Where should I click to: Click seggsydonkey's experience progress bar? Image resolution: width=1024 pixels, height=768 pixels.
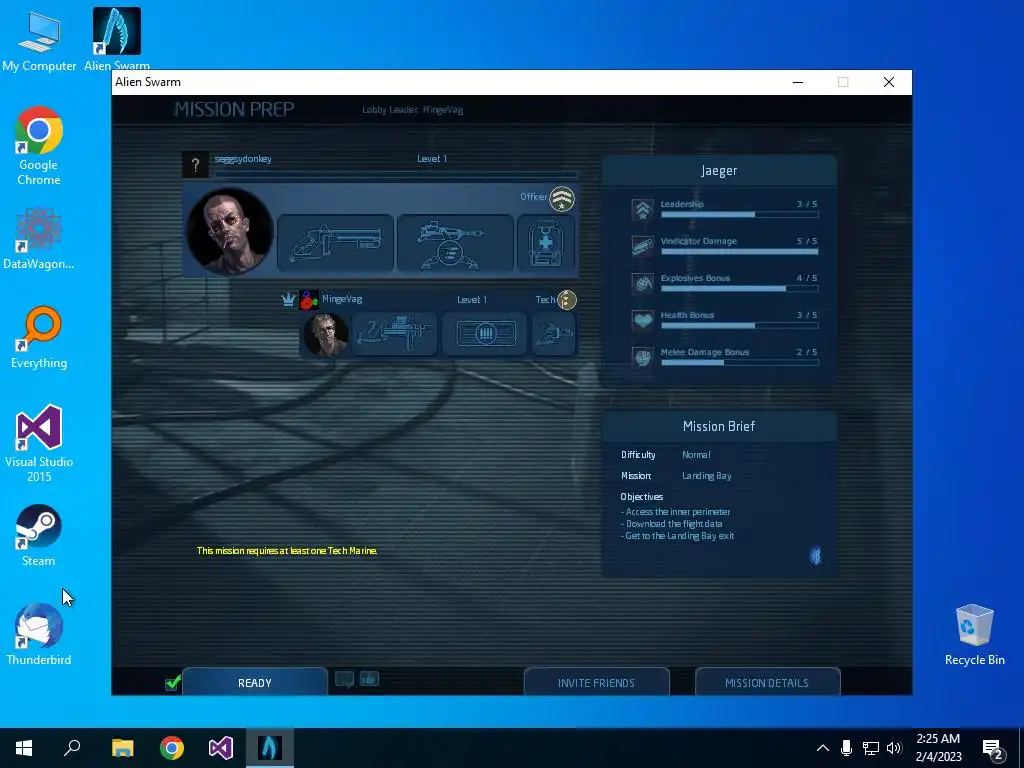396,174
